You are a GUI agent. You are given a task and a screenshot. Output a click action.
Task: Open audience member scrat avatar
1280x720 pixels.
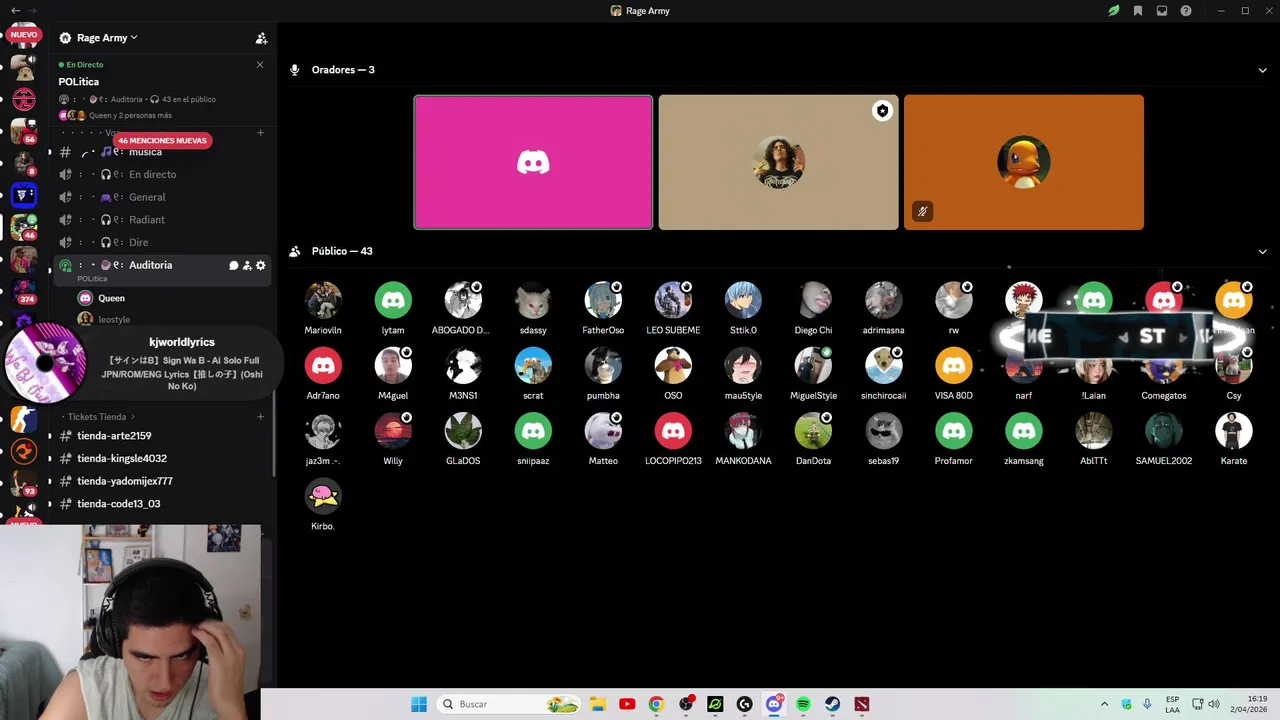tap(533, 366)
